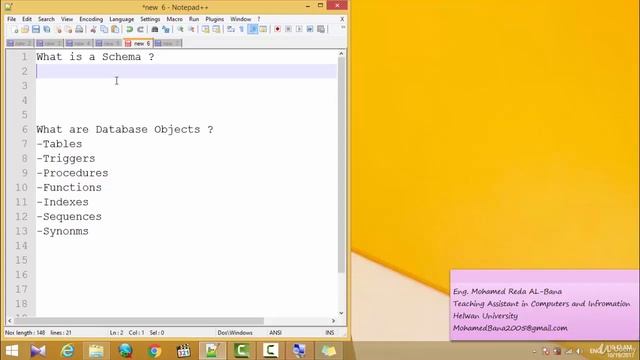Select the active 'new 6' tab
This screenshot has width=640, height=360.
tap(138, 43)
